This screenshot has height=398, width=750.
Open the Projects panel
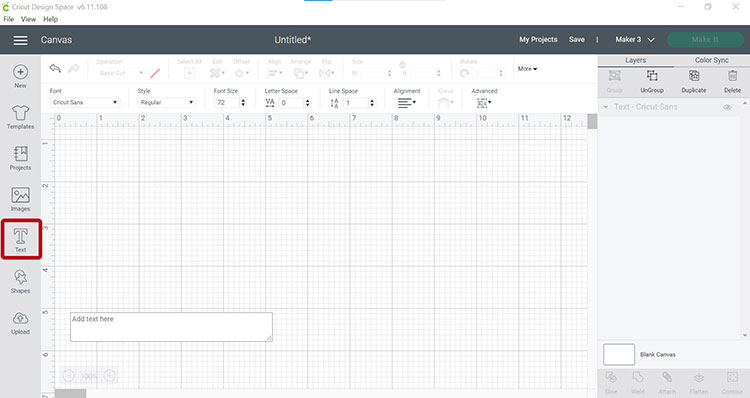20,158
